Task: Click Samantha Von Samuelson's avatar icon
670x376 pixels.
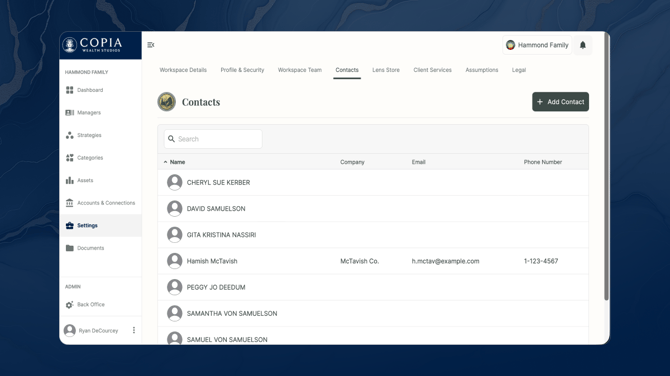Action: pos(174,314)
